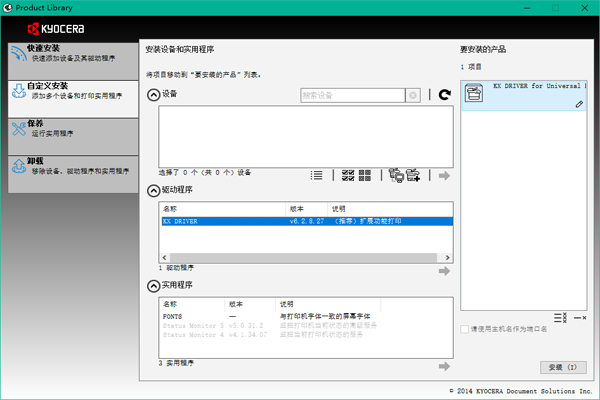Select the Status Monitor 5 row

click(x=270, y=326)
